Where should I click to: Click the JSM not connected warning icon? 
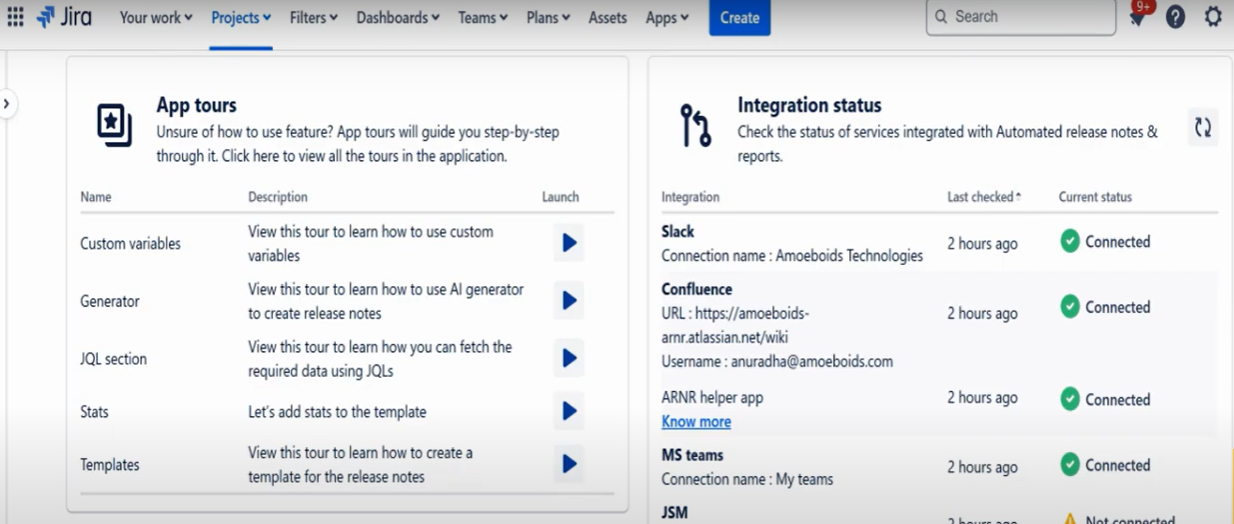tap(1070, 520)
